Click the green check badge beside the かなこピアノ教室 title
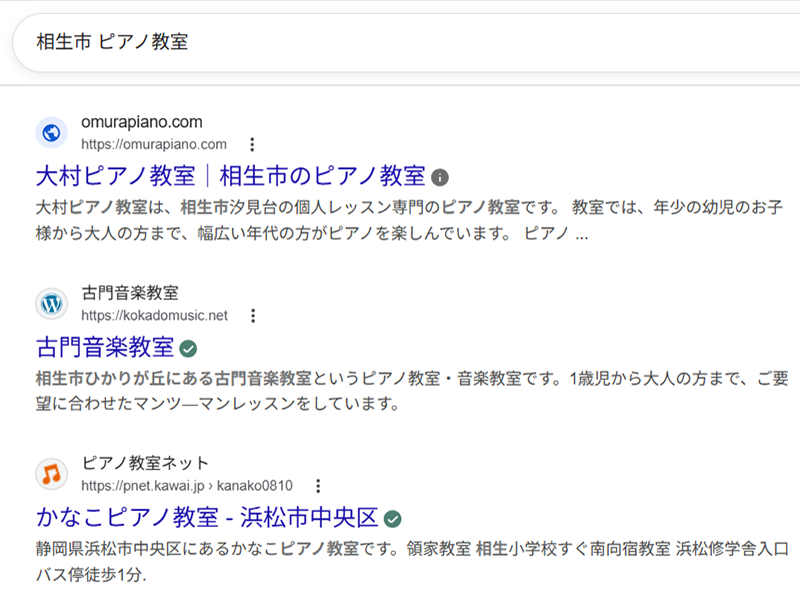Image resolution: width=800 pixels, height=589 pixels. point(393,519)
